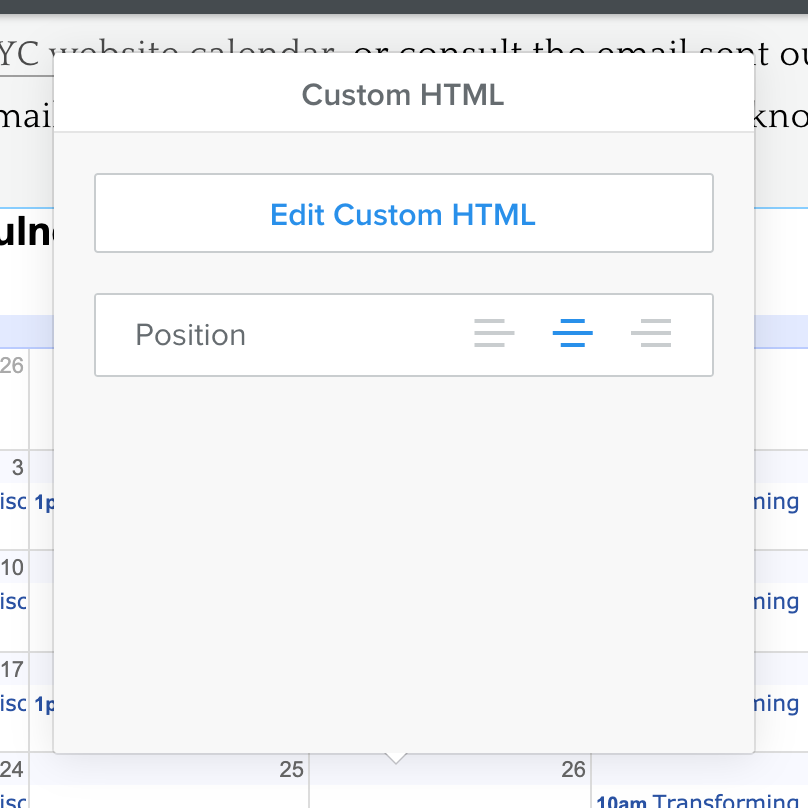The image size is (808, 808).
Task: Set Position to left alignment
Action: coord(494,334)
